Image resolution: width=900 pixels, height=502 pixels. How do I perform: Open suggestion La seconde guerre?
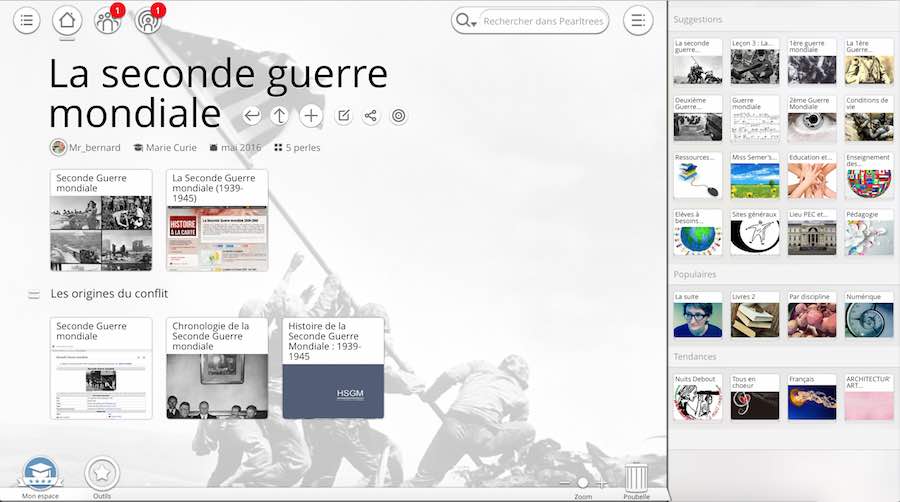697,61
